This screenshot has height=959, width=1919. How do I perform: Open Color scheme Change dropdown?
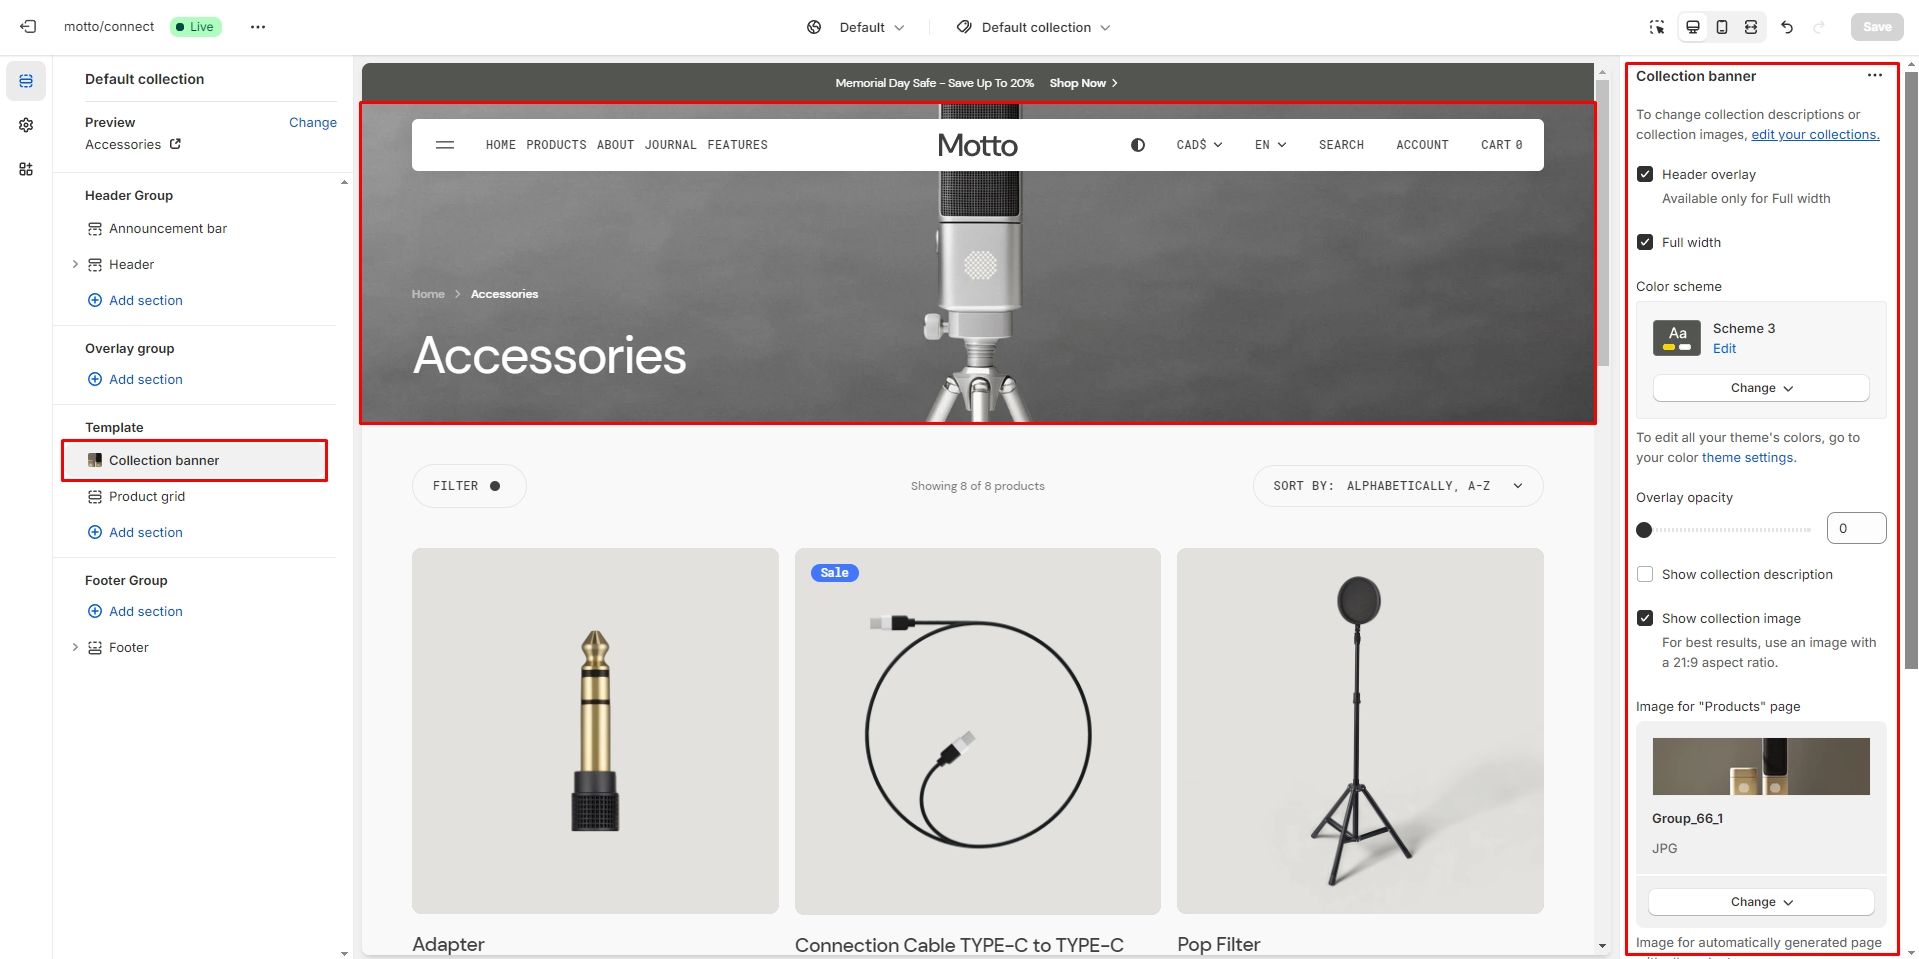click(x=1760, y=388)
